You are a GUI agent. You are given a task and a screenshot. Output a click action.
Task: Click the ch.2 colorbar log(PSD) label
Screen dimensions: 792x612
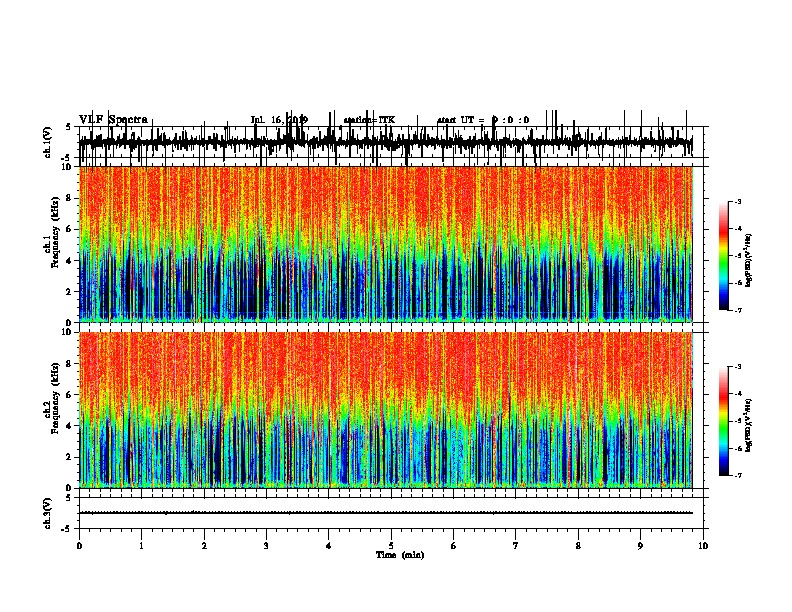[x=749, y=425]
